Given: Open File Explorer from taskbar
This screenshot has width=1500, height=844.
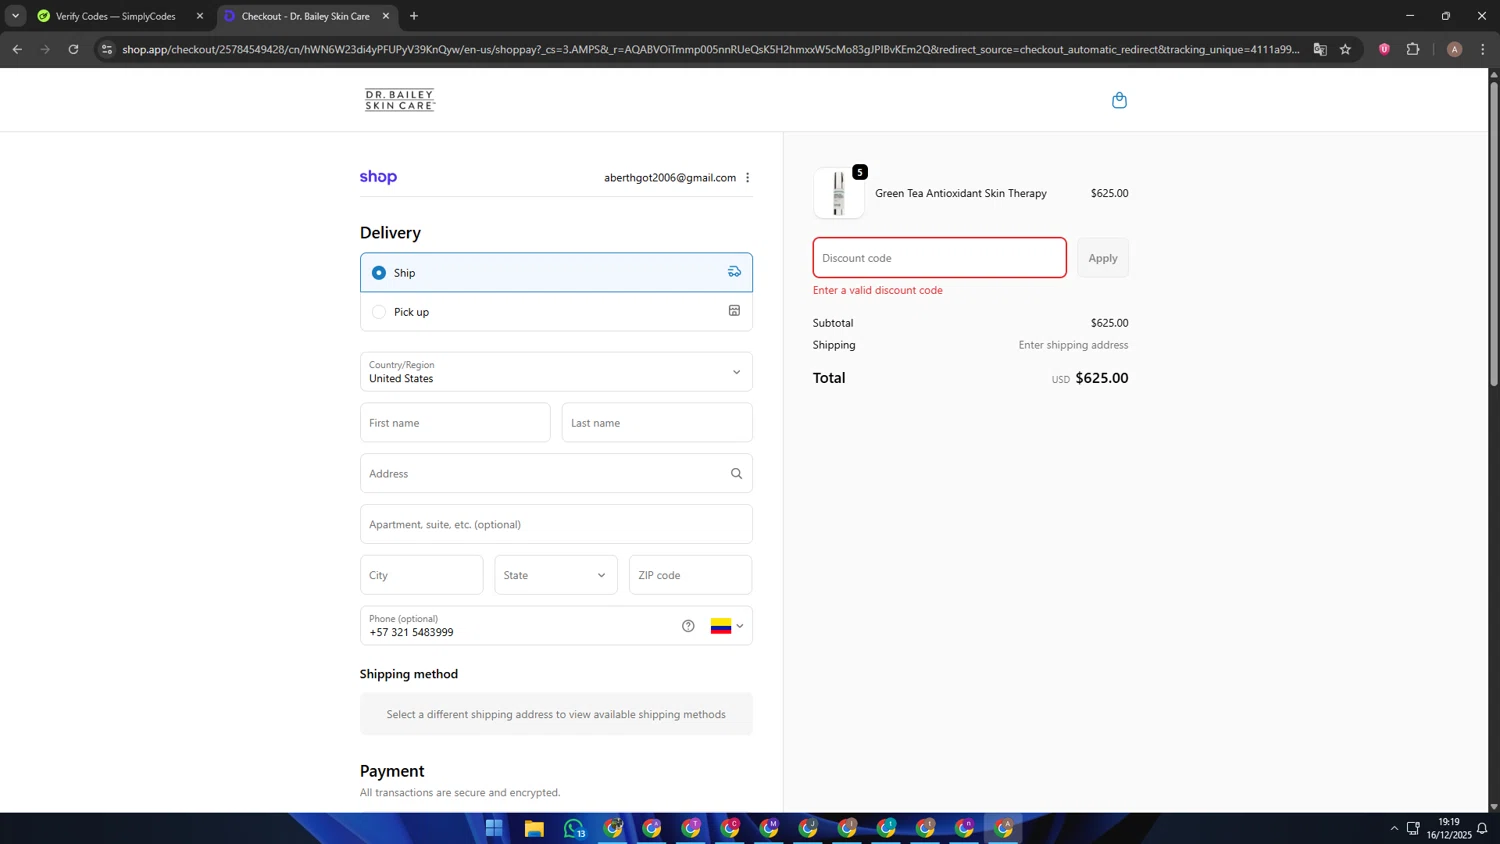Looking at the screenshot, I should pyautogui.click(x=534, y=828).
